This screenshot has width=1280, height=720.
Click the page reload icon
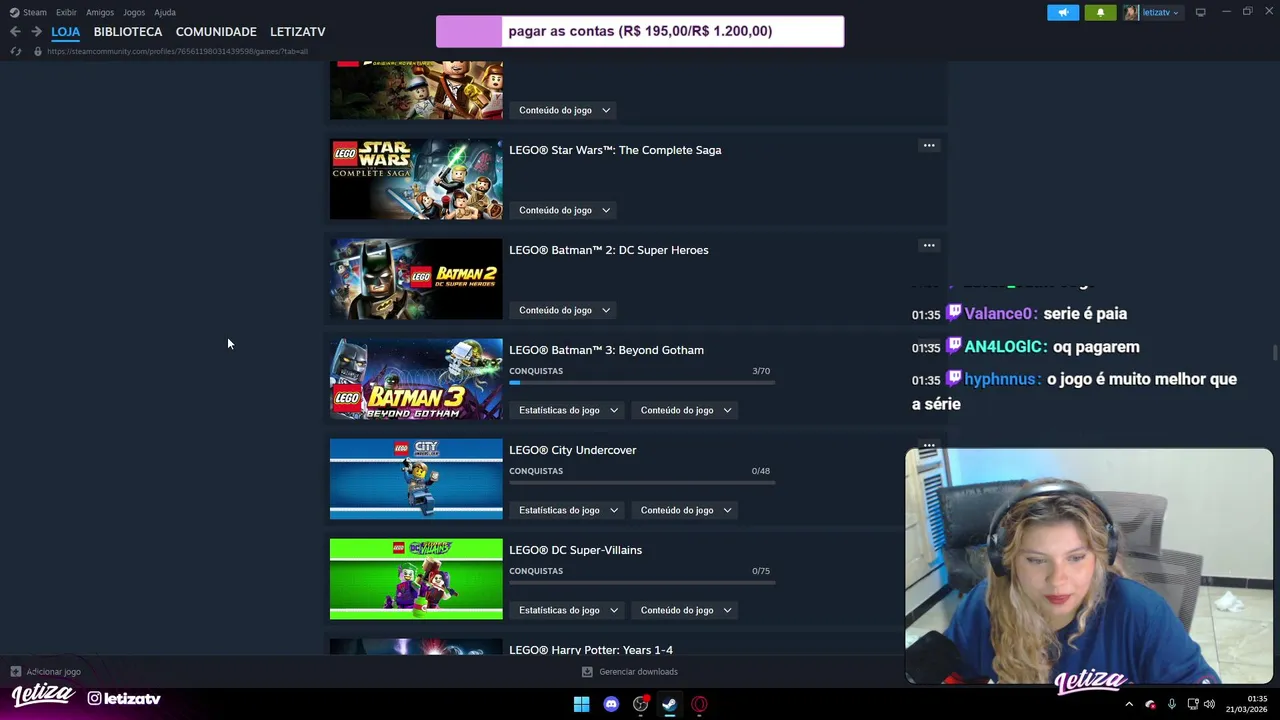click(x=16, y=51)
